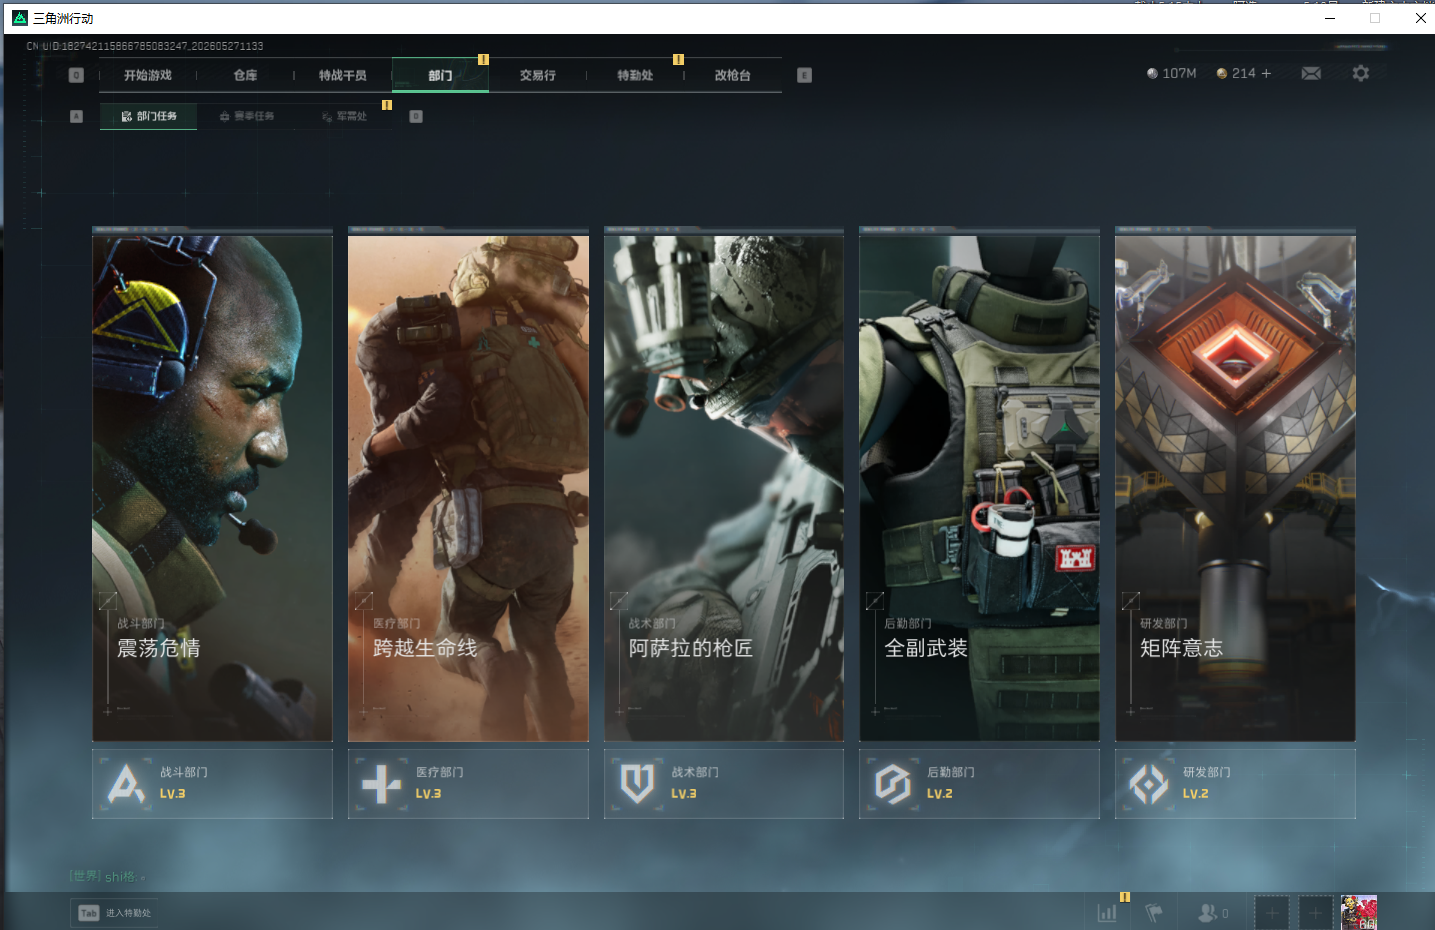1435x930 pixels.
Task: Select the 军需处 sub-tab
Action: pyautogui.click(x=344, y=116)
